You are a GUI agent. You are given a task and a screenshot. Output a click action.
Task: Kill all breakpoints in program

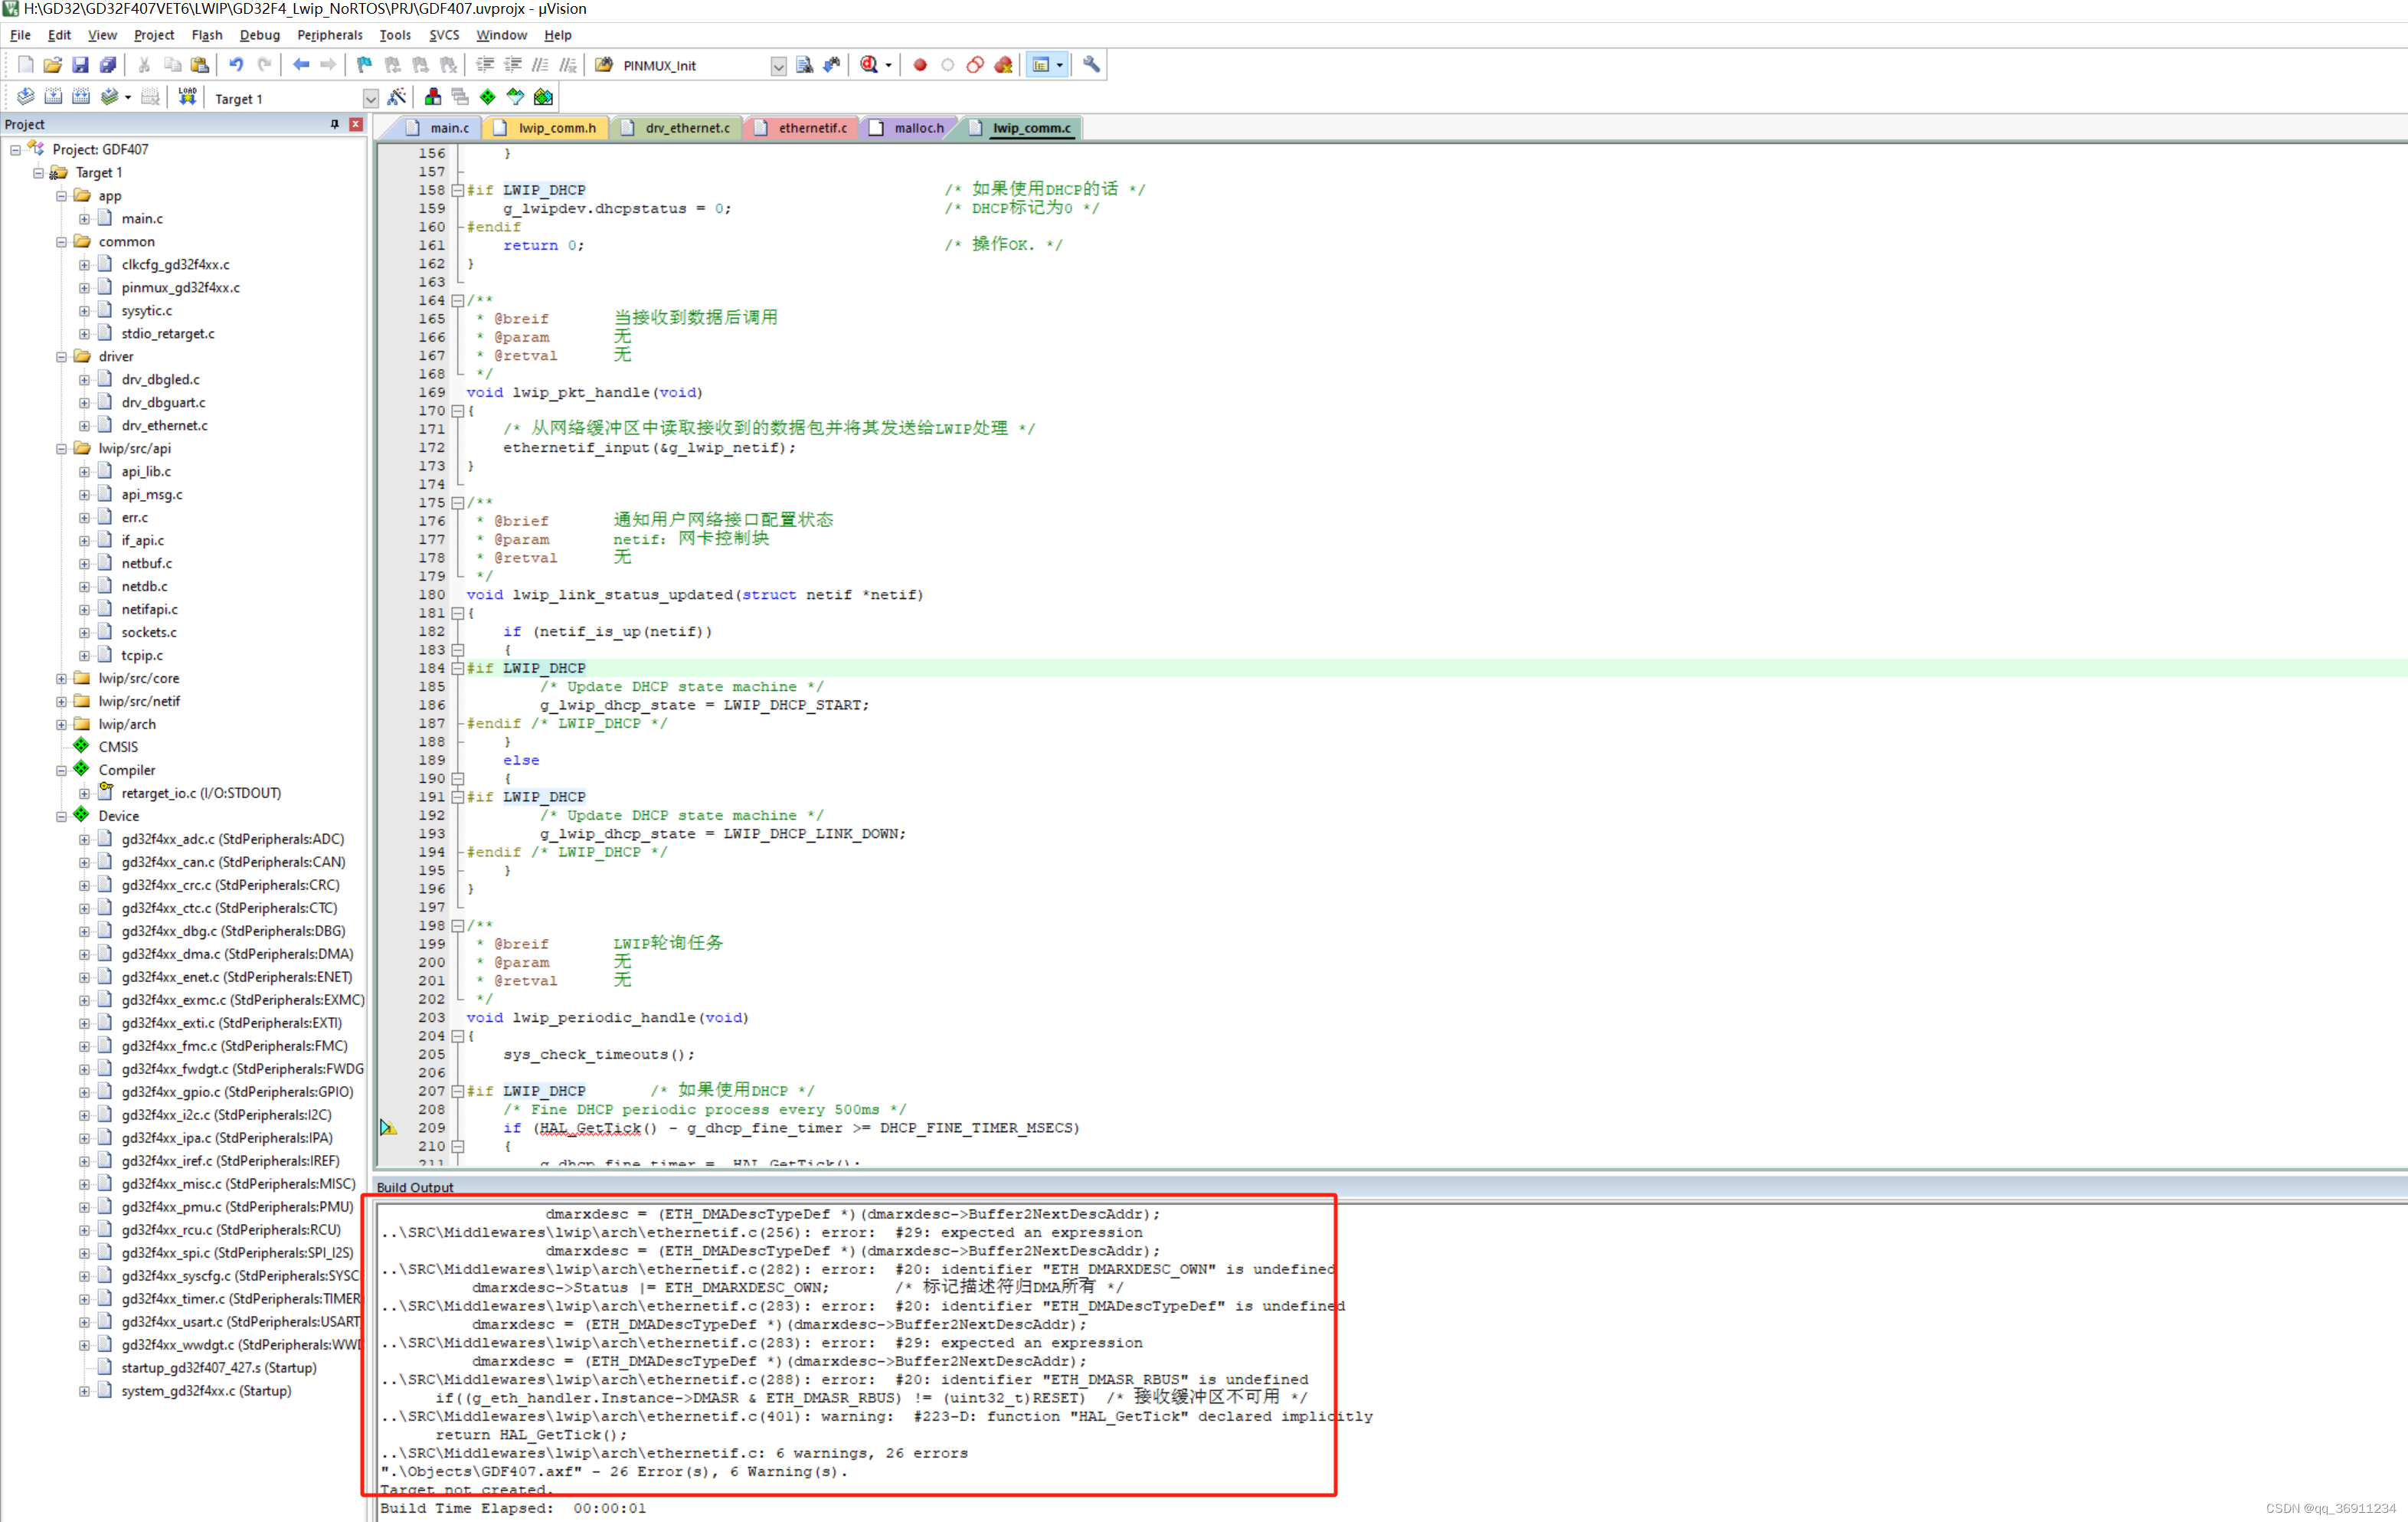tap(1003, 64)
